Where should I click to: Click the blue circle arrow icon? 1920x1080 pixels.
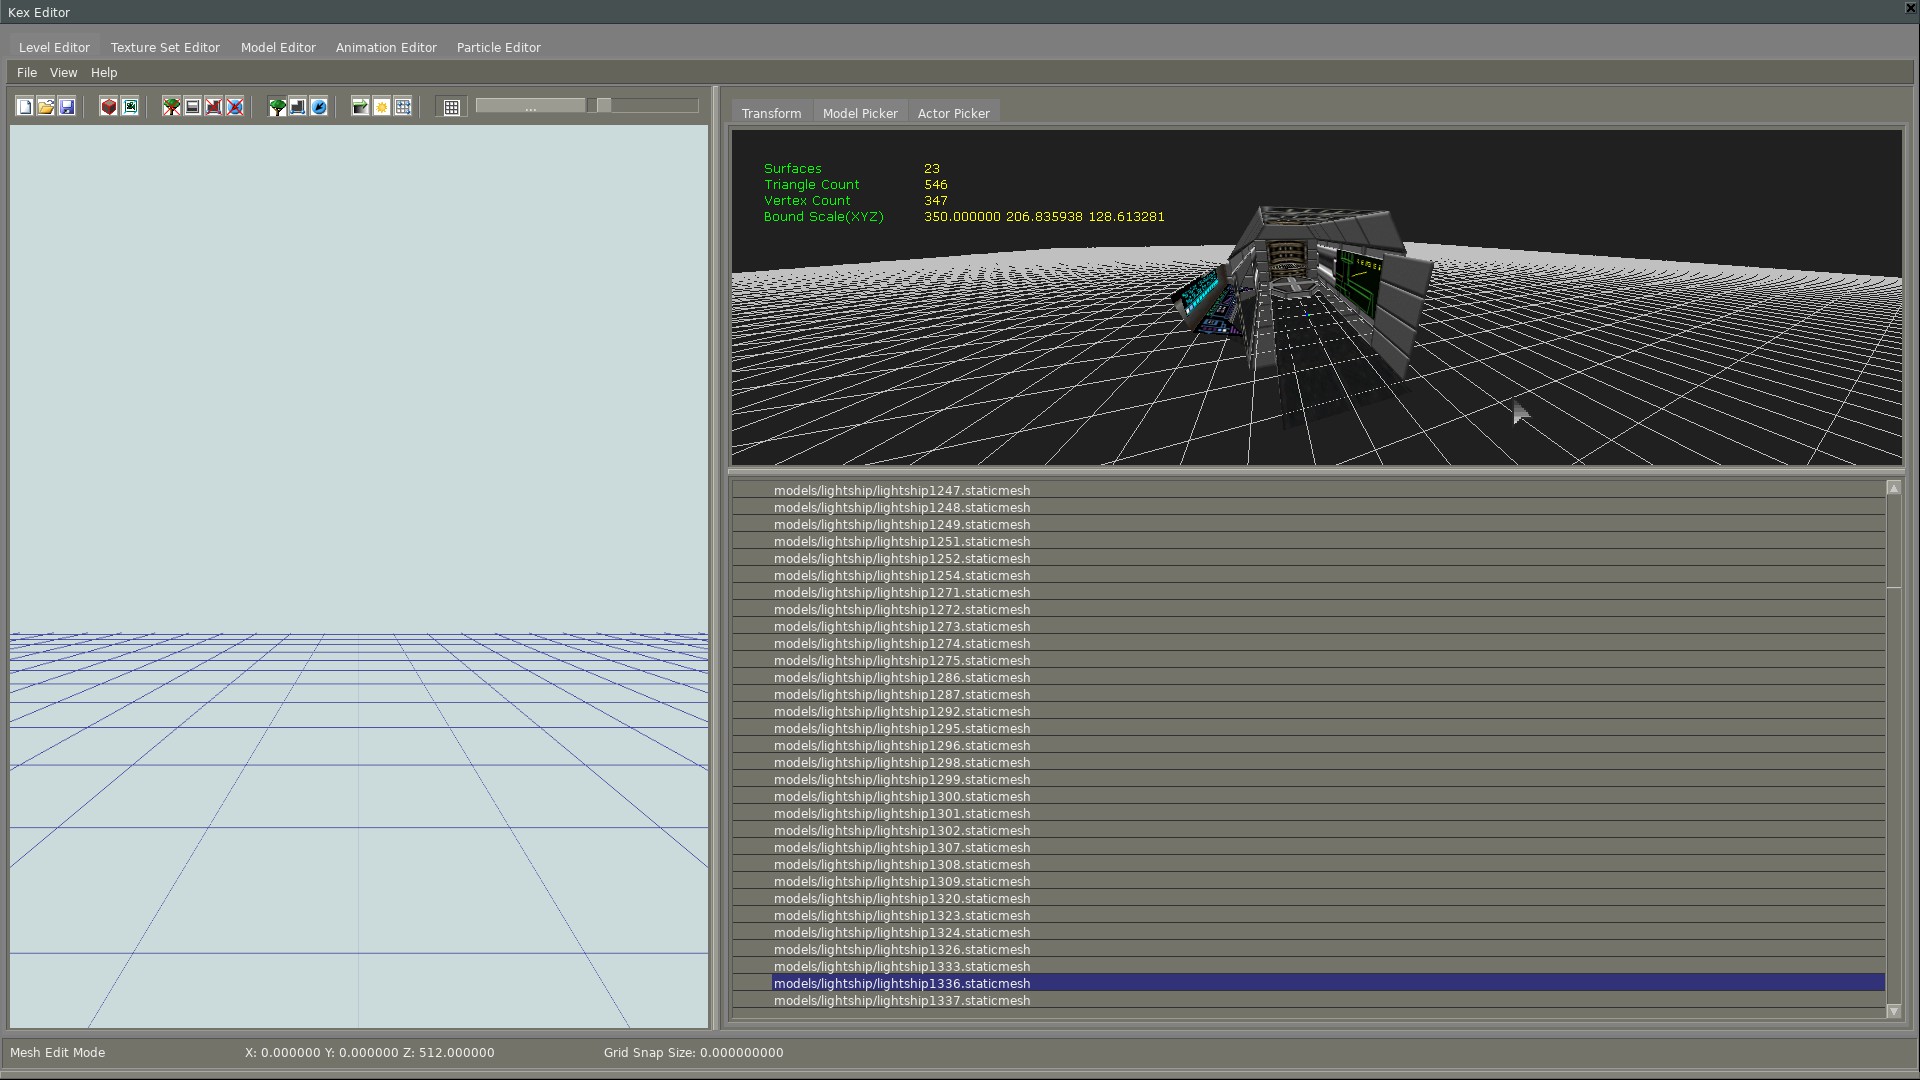click(319, 107)
